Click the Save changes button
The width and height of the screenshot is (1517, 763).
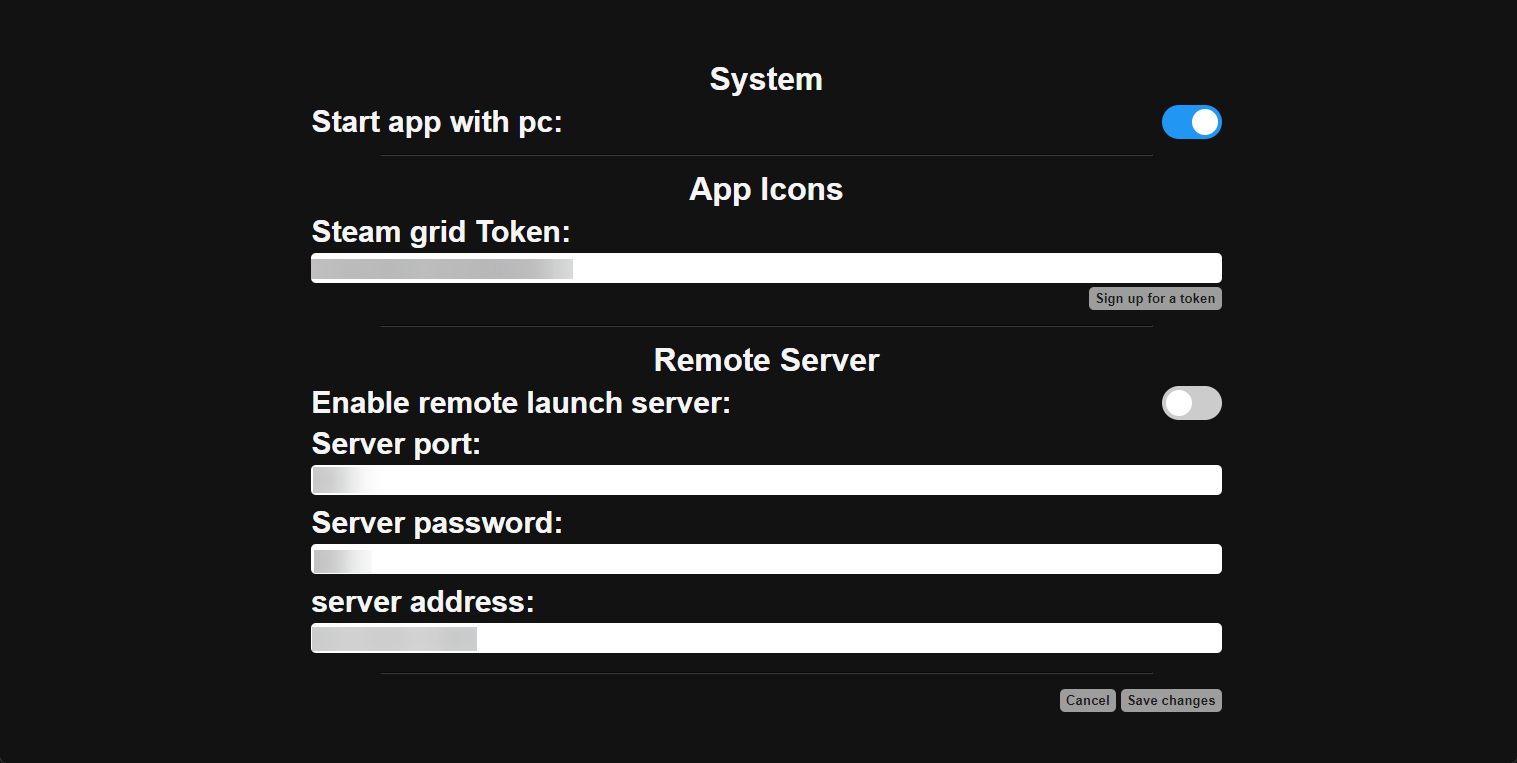(x=1171, y=700)
